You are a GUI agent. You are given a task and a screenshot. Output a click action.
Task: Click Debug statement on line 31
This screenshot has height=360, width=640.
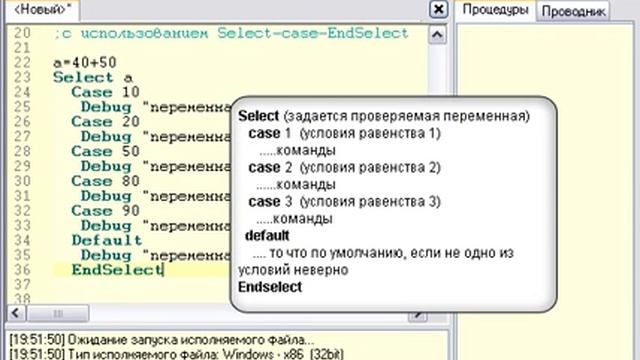click(156, 196)
